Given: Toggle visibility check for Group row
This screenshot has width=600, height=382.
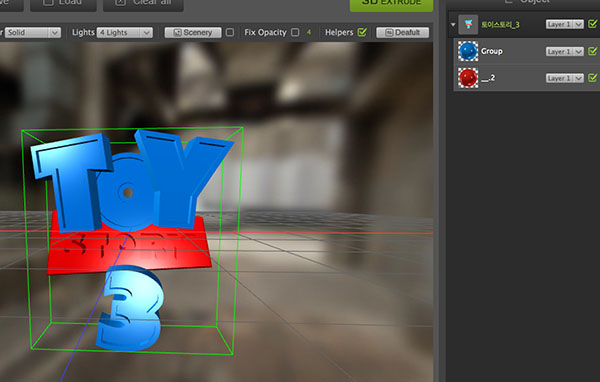Looking at the screenshot, I should [x=593, y=51].
